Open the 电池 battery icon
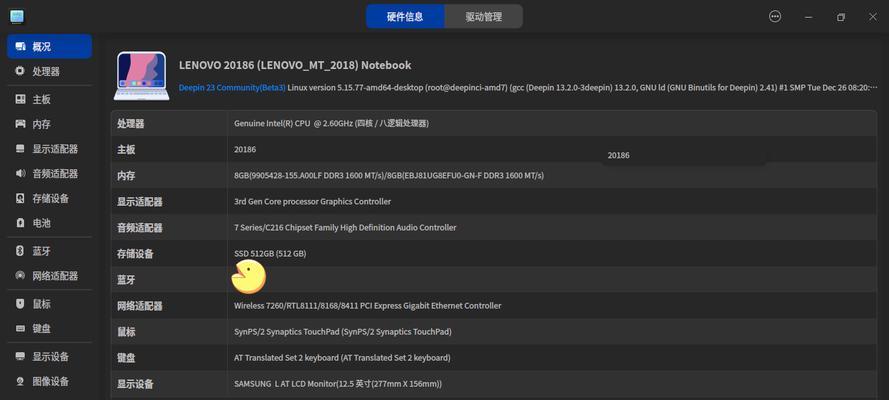Screen dimensions: 889x400 pyautogui.click(x=20, y=223)
